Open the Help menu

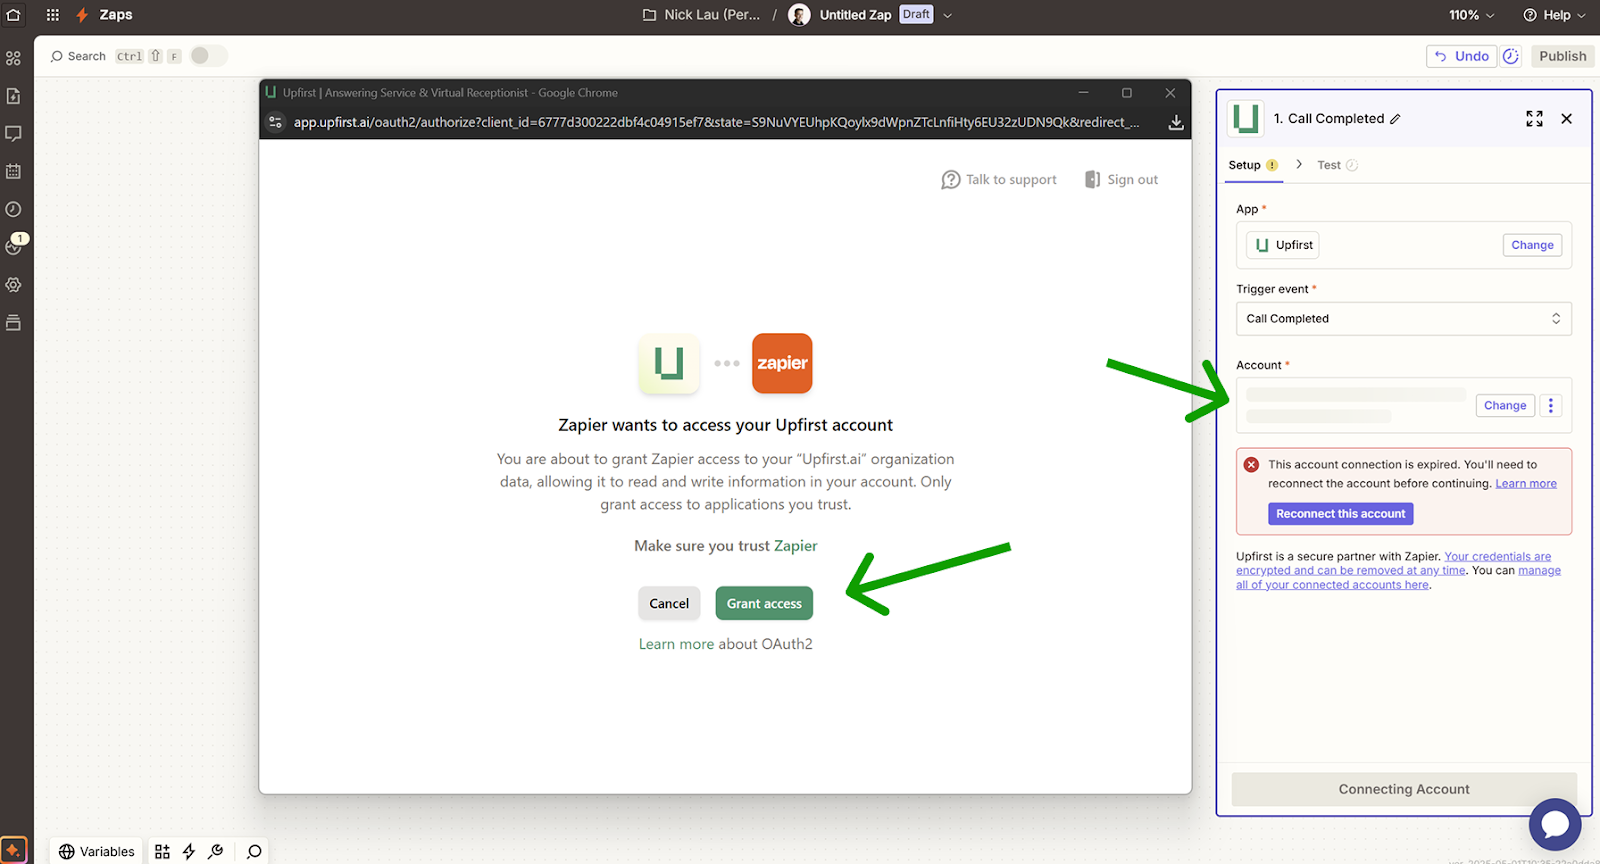pos(1554,15)
